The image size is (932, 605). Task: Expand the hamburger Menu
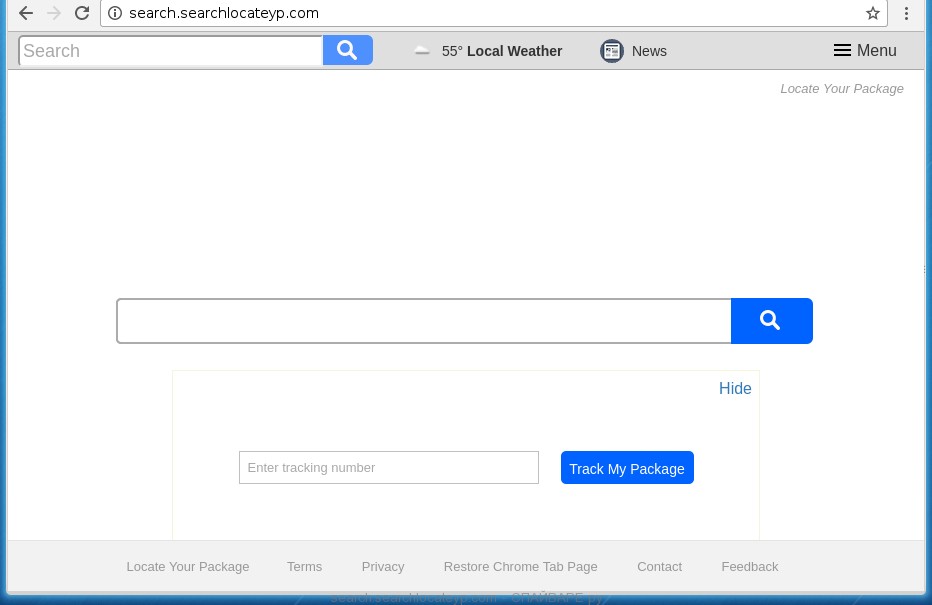(x=865, y=51)
